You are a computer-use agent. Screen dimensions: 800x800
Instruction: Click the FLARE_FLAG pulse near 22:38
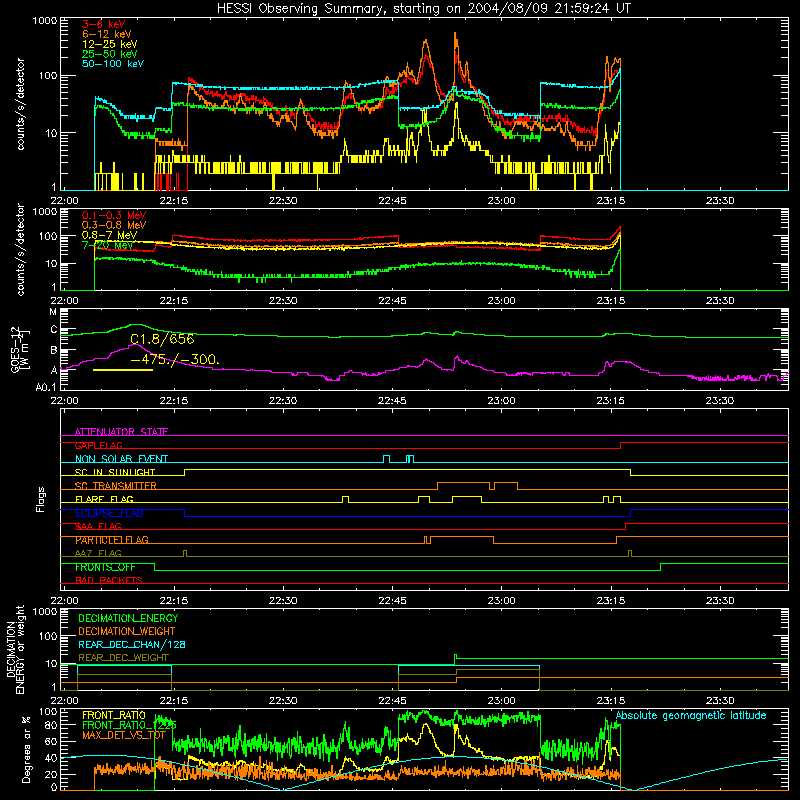pyautogui.click(x=345, y=499)
